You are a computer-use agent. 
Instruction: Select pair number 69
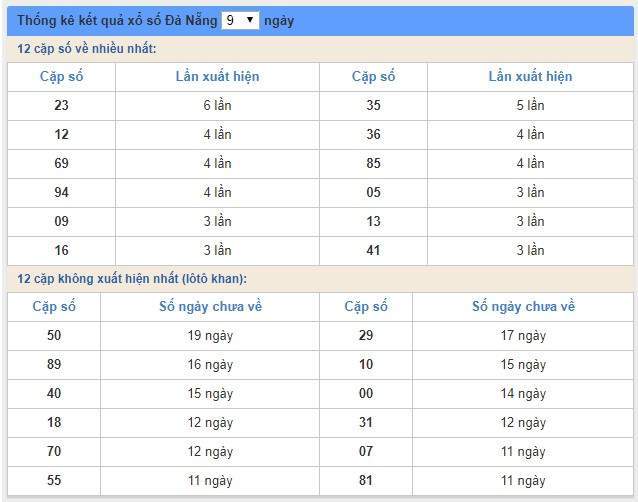click(x=61, y=163)
